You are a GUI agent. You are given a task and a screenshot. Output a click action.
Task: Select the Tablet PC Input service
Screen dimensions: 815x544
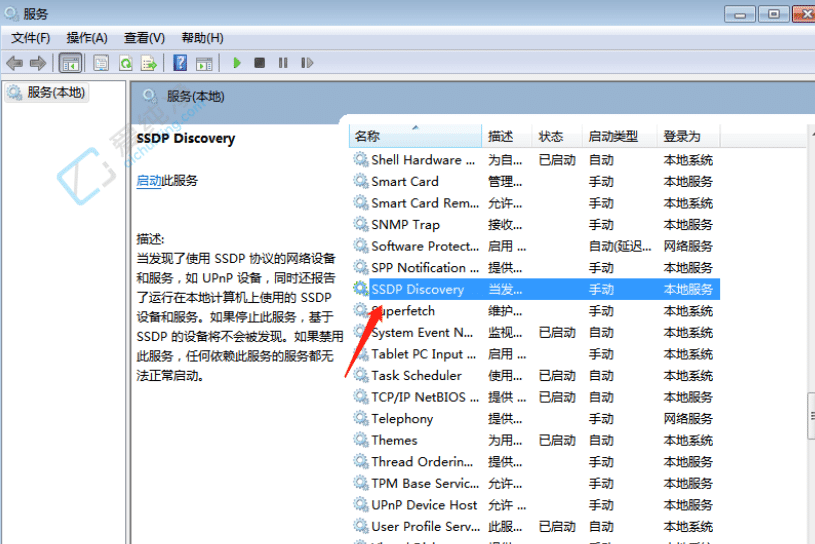[x=535, y=354]
